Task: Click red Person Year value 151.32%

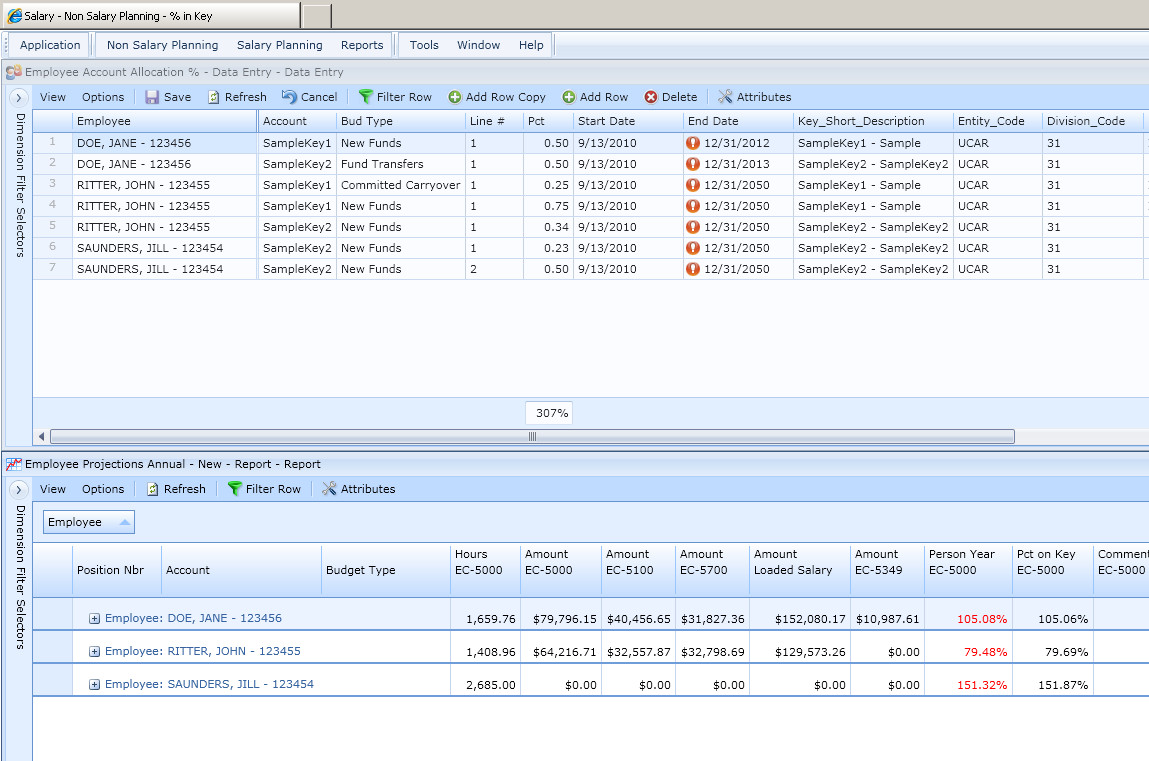Action: click(x=982, y=685)
